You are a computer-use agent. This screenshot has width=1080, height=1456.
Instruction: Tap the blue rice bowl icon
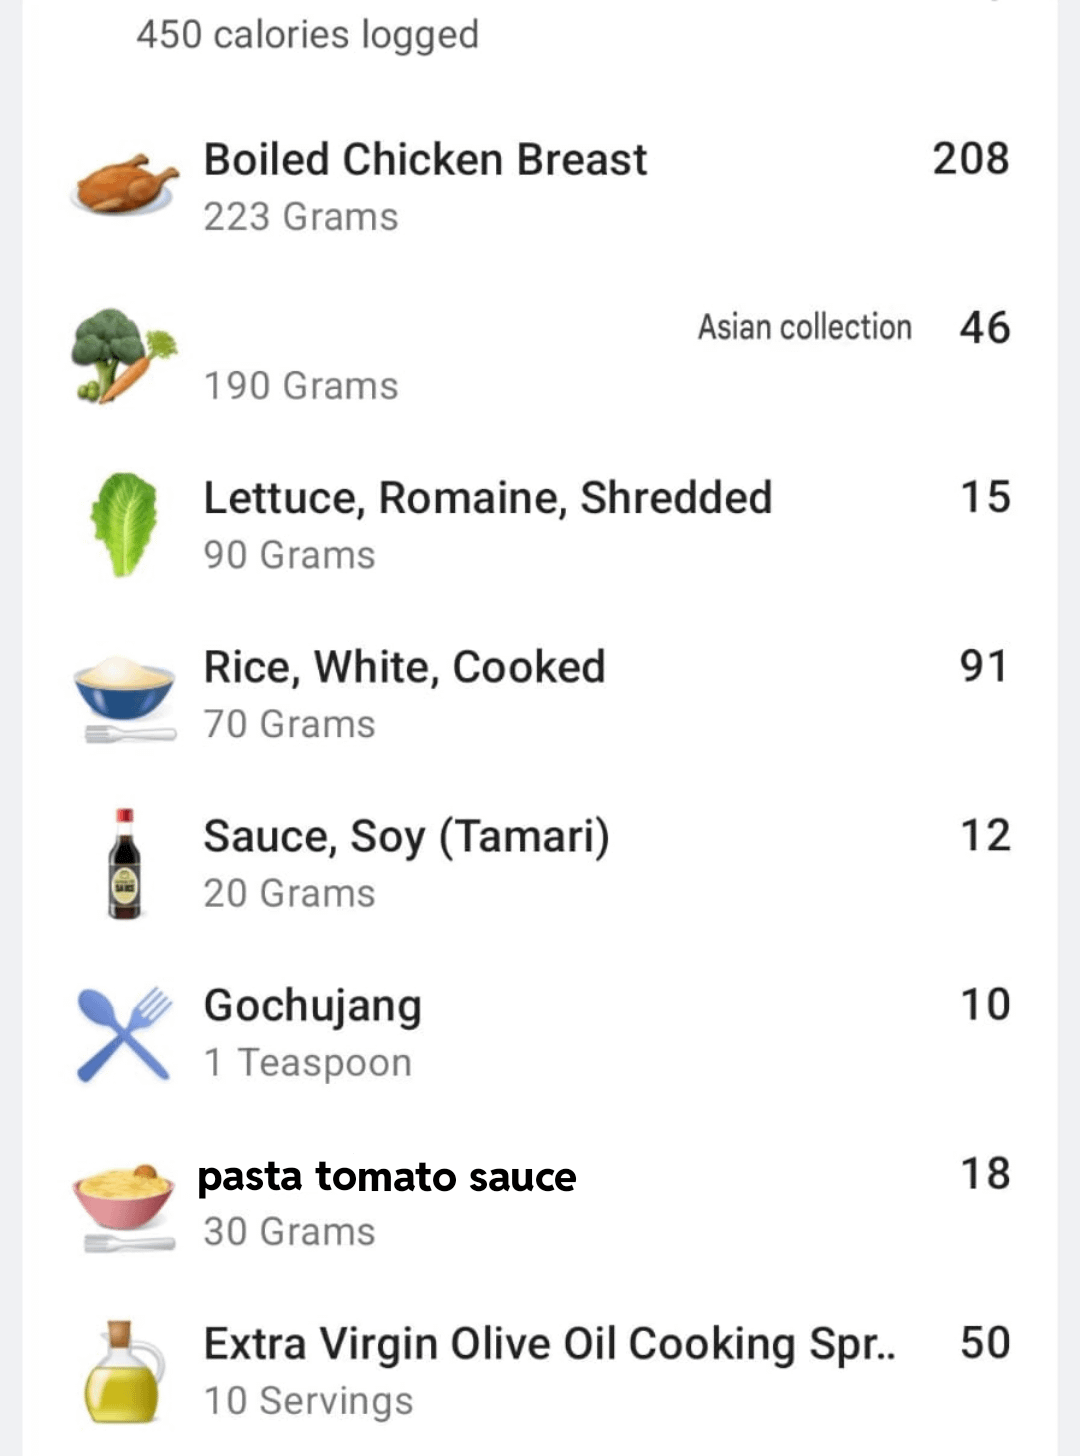tap(125, 694)
